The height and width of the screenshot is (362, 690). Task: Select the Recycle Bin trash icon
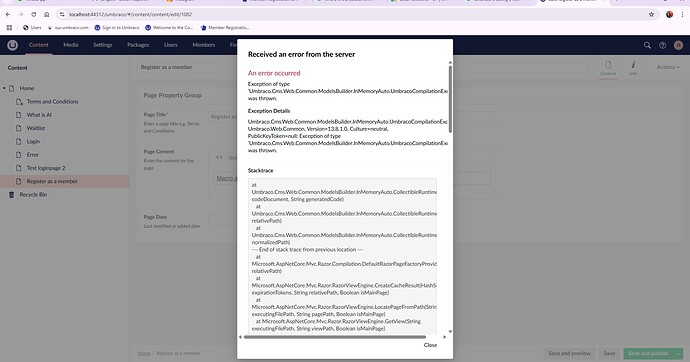coord(11,194)
